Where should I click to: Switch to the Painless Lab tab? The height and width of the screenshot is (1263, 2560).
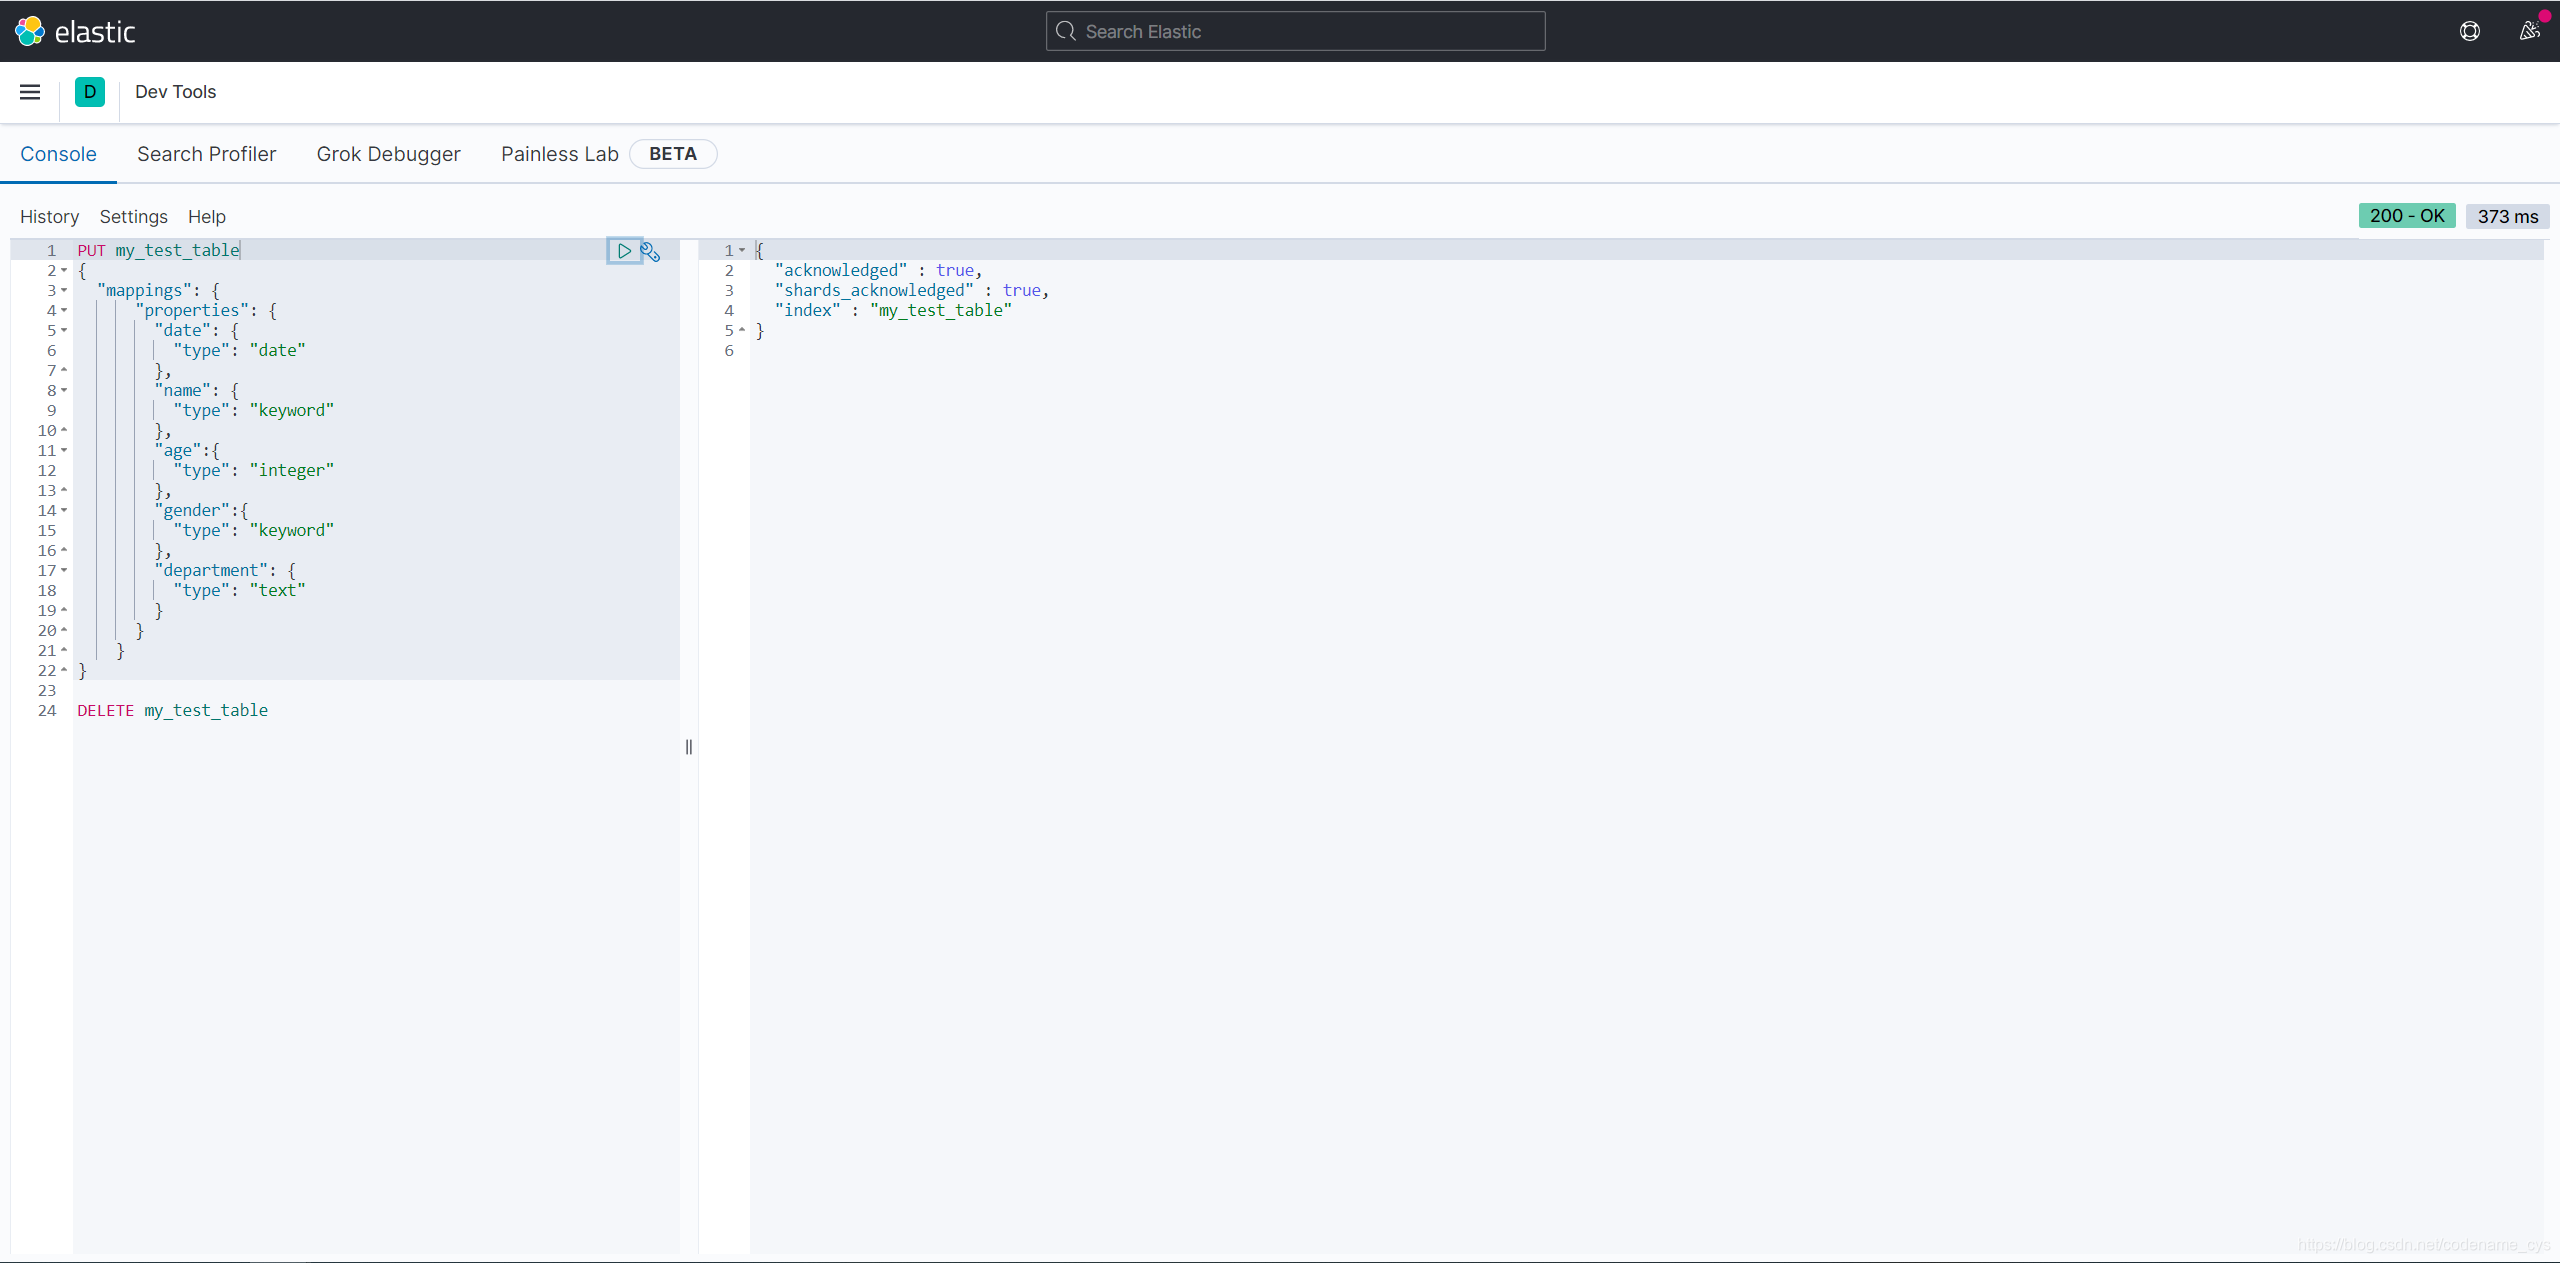[560, 154]
